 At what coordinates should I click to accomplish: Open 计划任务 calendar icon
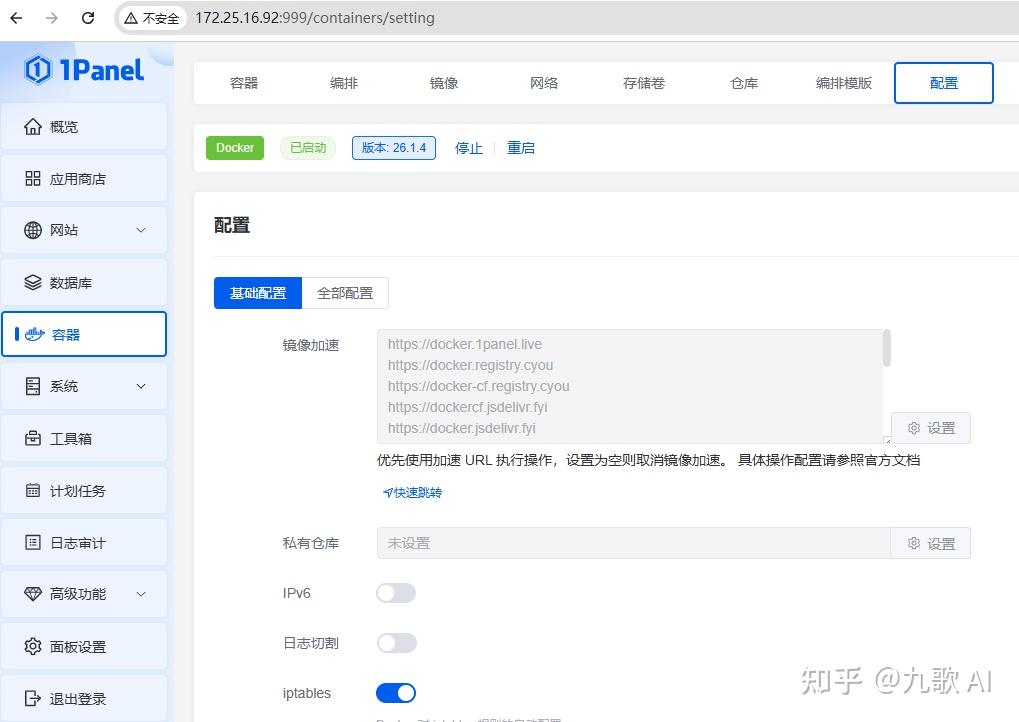point(32,491)
